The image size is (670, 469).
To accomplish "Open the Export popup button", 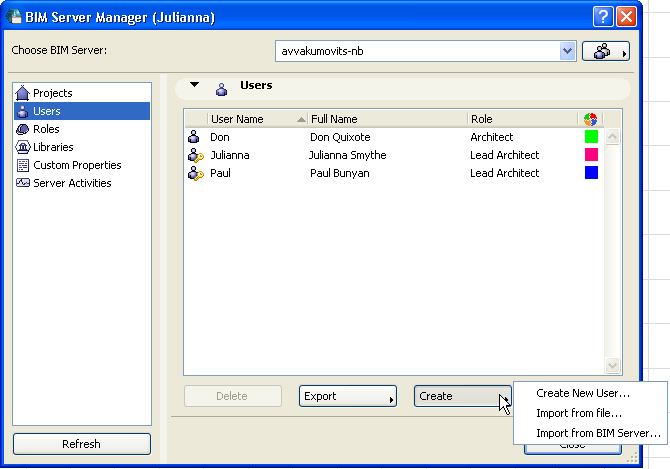I will coord(348,396).
